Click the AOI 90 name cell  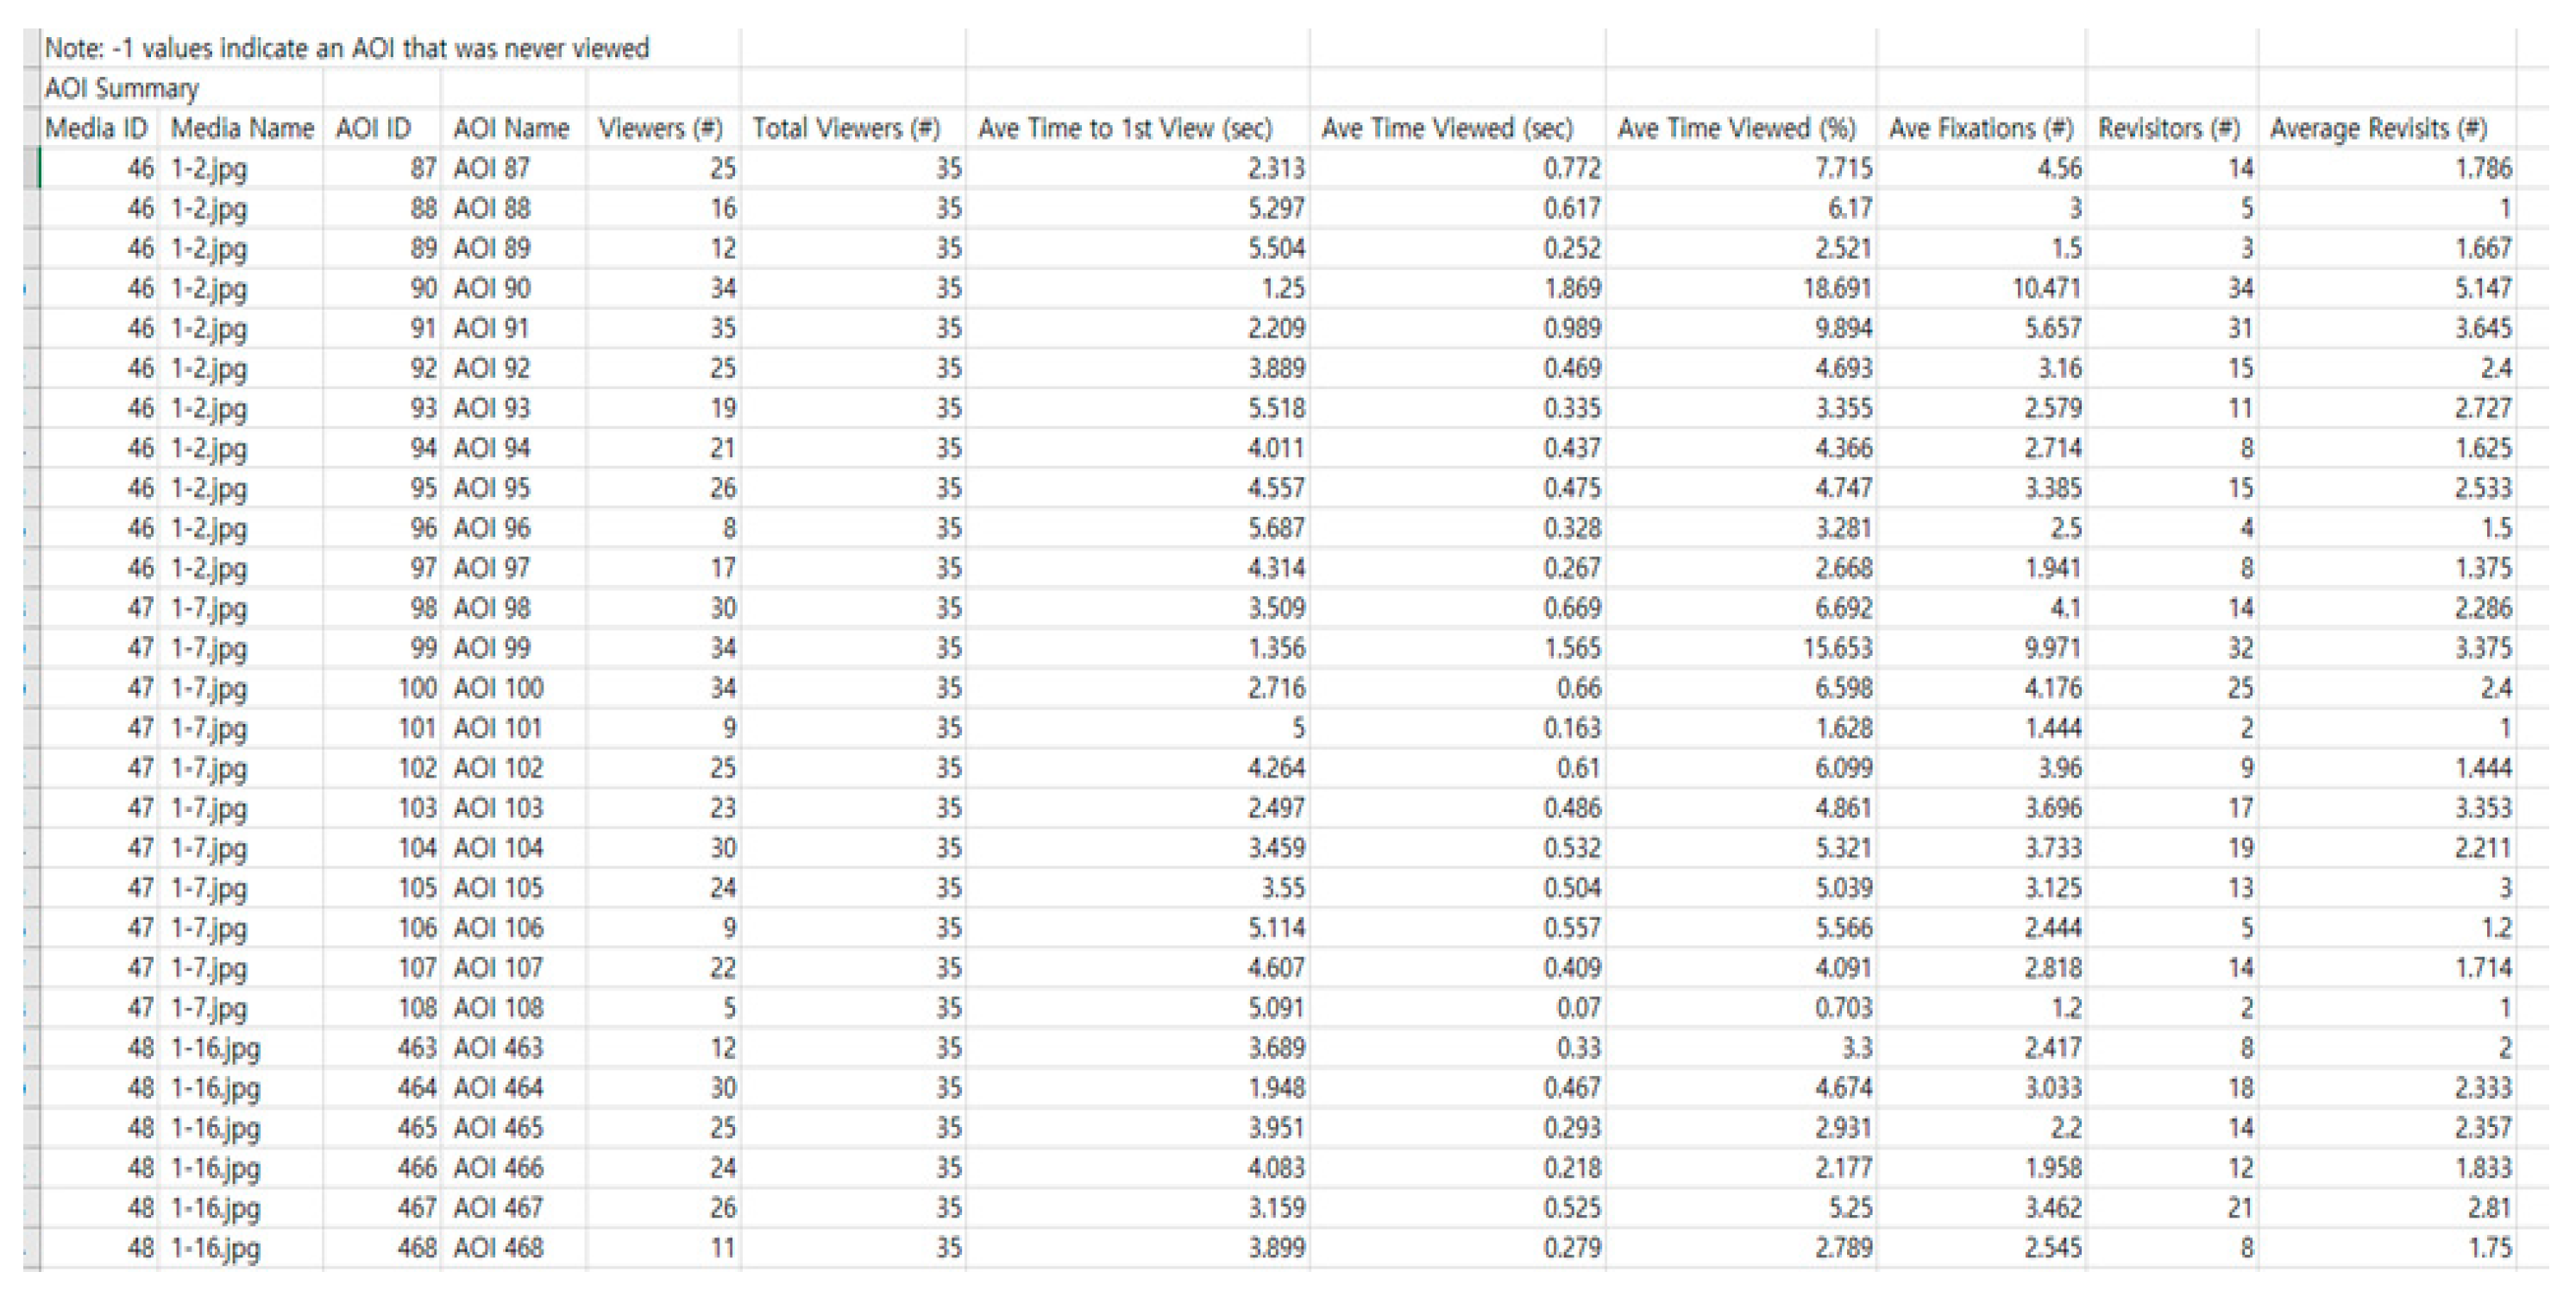point(491,288)
